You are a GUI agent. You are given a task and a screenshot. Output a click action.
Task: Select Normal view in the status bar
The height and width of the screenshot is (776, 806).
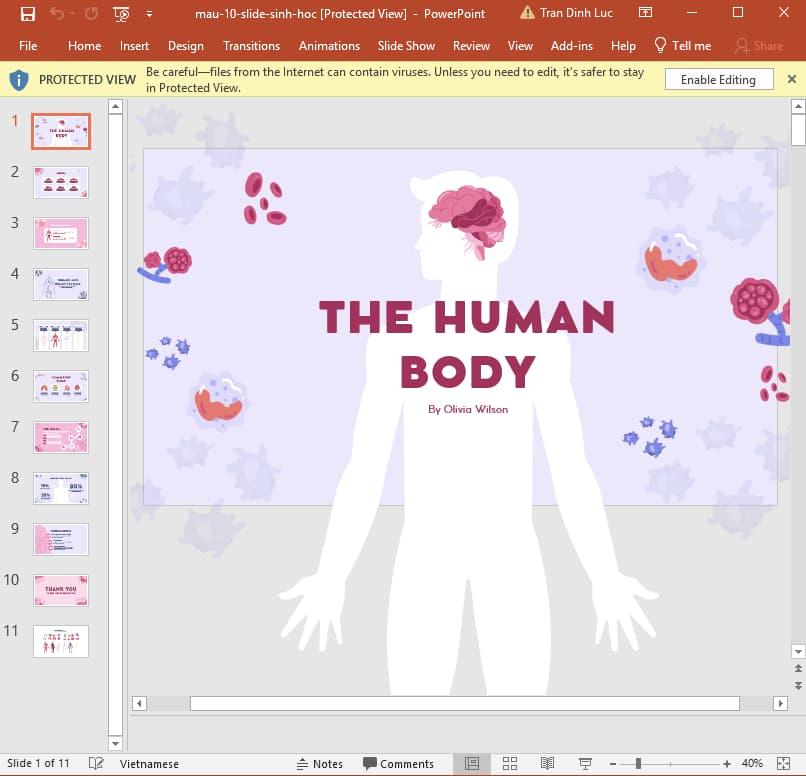point(472,763)
